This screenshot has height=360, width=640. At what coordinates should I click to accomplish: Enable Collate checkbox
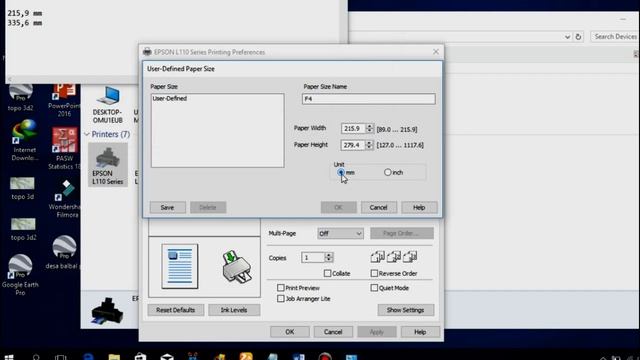tap(327, 273)
